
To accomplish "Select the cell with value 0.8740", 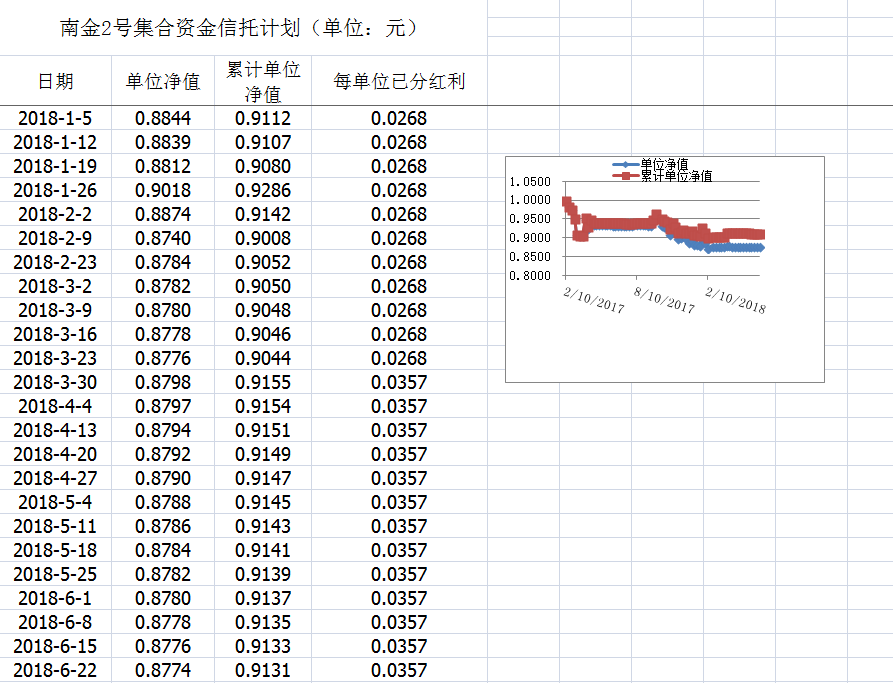I will point(163,238).
